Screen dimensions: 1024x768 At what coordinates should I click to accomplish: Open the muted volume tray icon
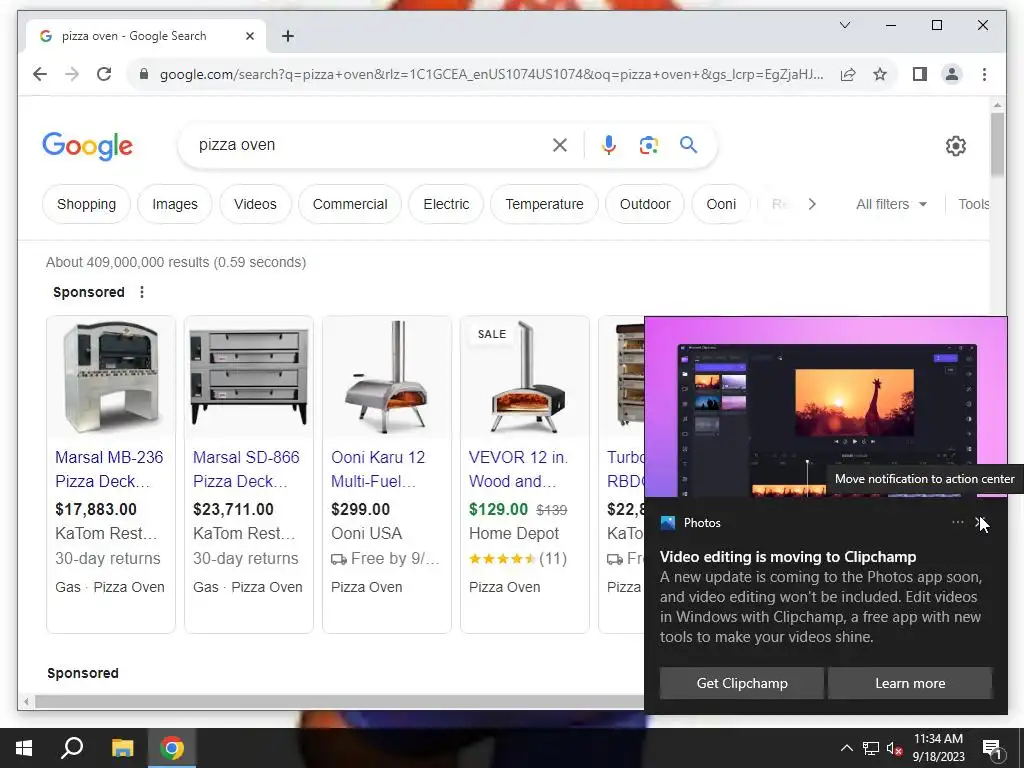(x=894, y=748)
